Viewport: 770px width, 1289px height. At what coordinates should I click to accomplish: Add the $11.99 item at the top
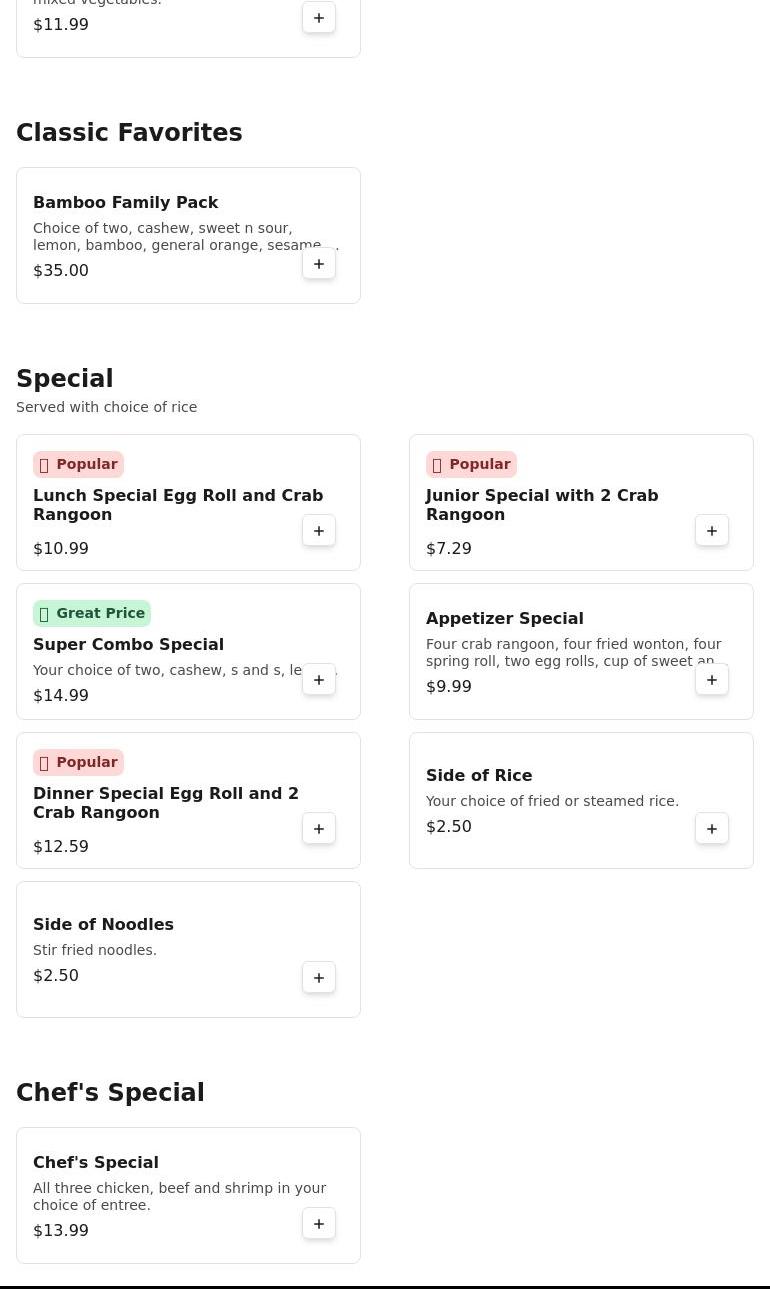[319, 18]
